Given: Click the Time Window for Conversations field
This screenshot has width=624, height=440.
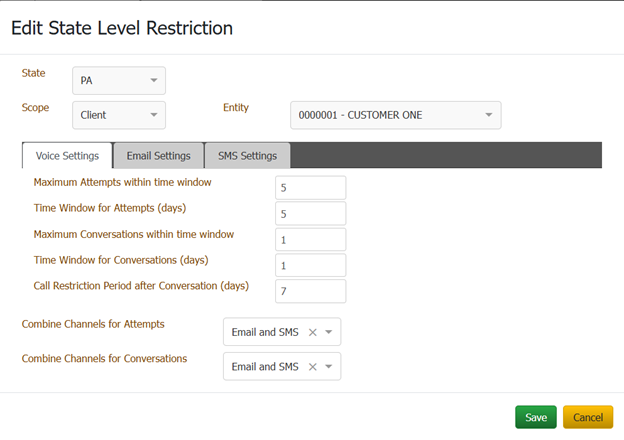Looking at the screenshot, I should point(310,265).
